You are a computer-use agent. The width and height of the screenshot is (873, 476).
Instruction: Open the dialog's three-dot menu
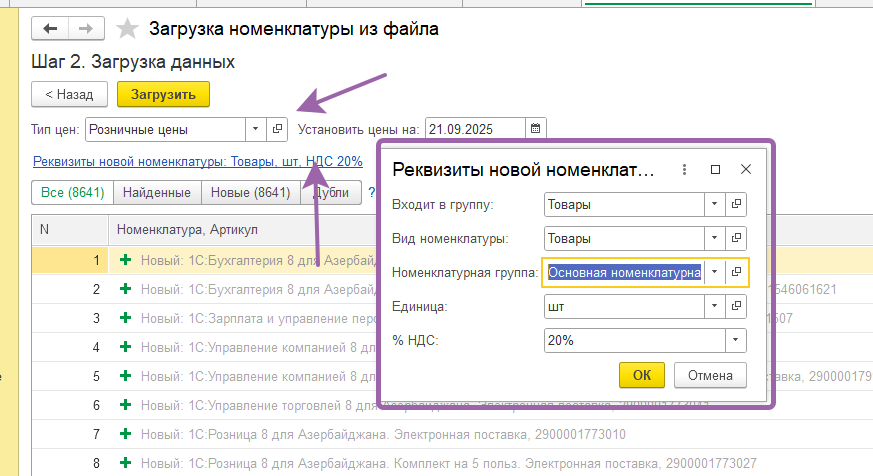(684, 169)
